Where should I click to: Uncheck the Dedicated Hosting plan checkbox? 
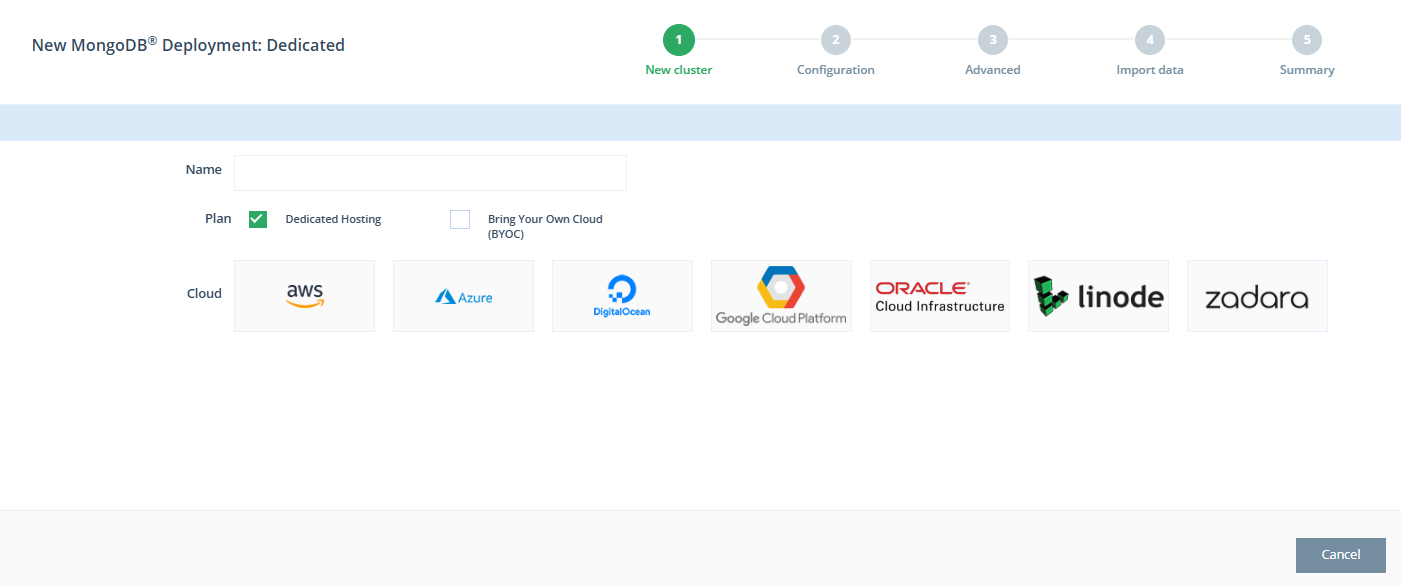coord(258,219)
